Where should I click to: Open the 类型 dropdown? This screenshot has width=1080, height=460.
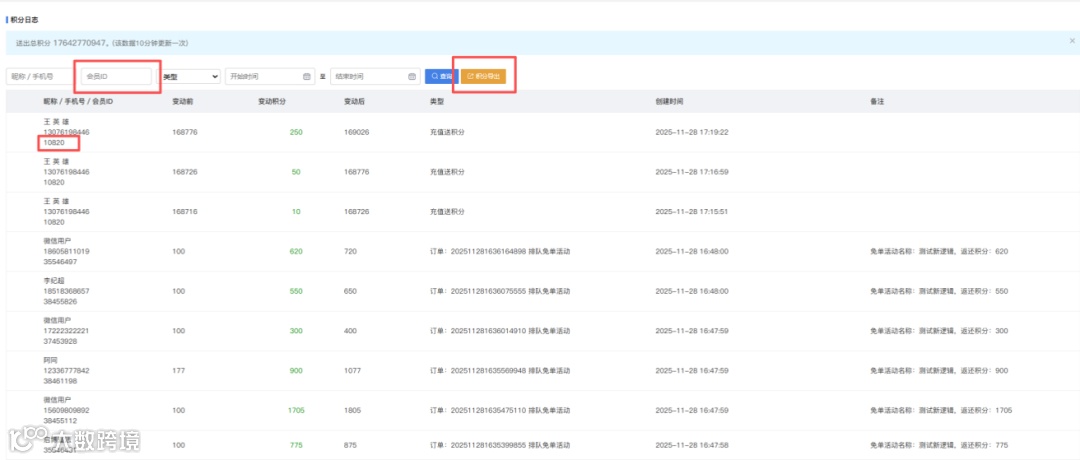tap(189, 76)
